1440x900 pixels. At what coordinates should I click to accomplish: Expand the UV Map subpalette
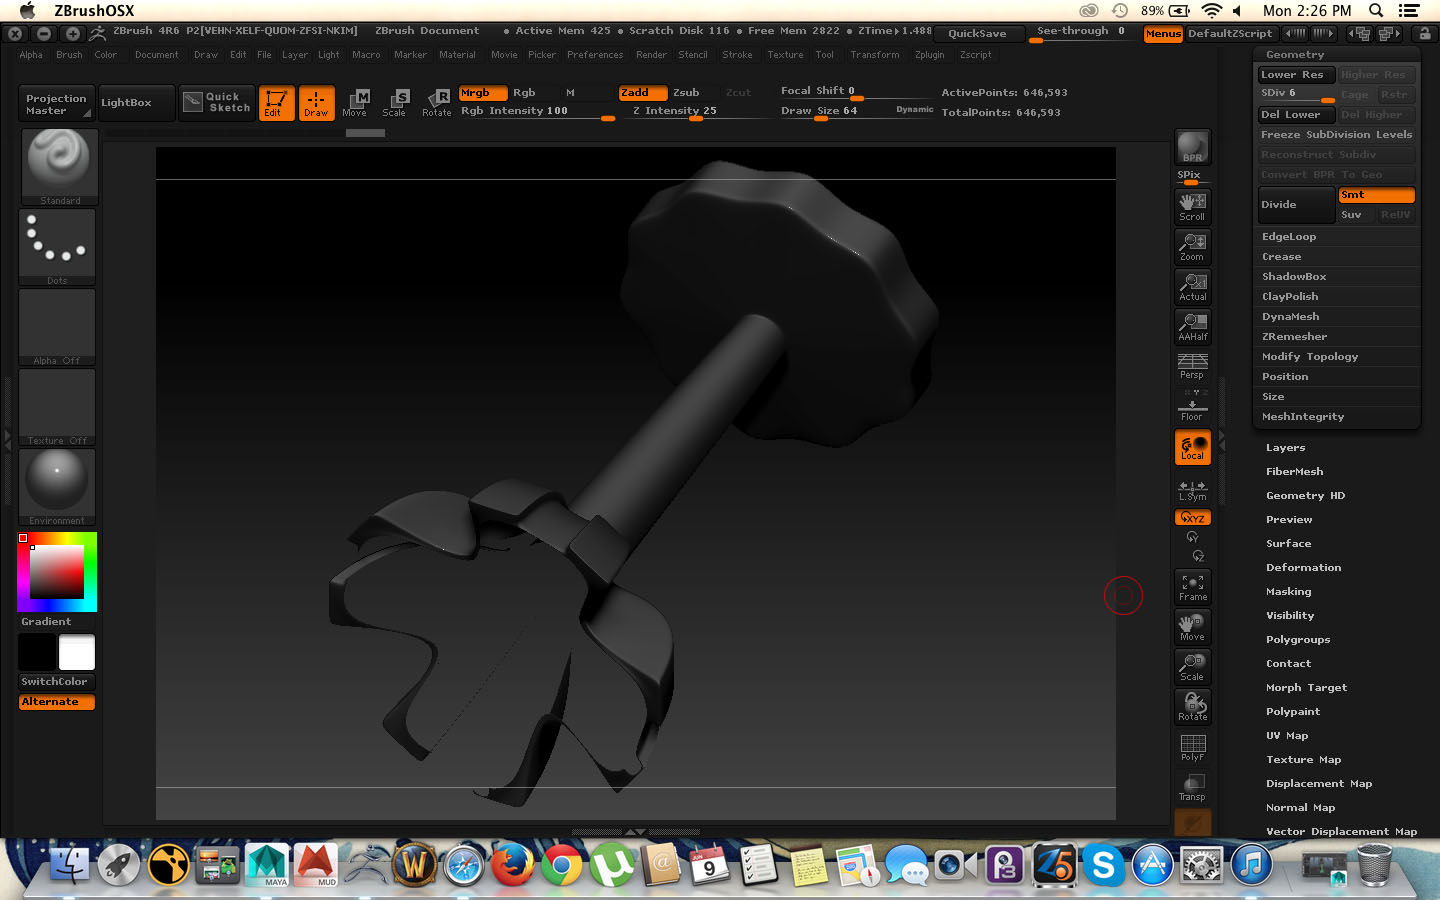[x=1287, y=736]
